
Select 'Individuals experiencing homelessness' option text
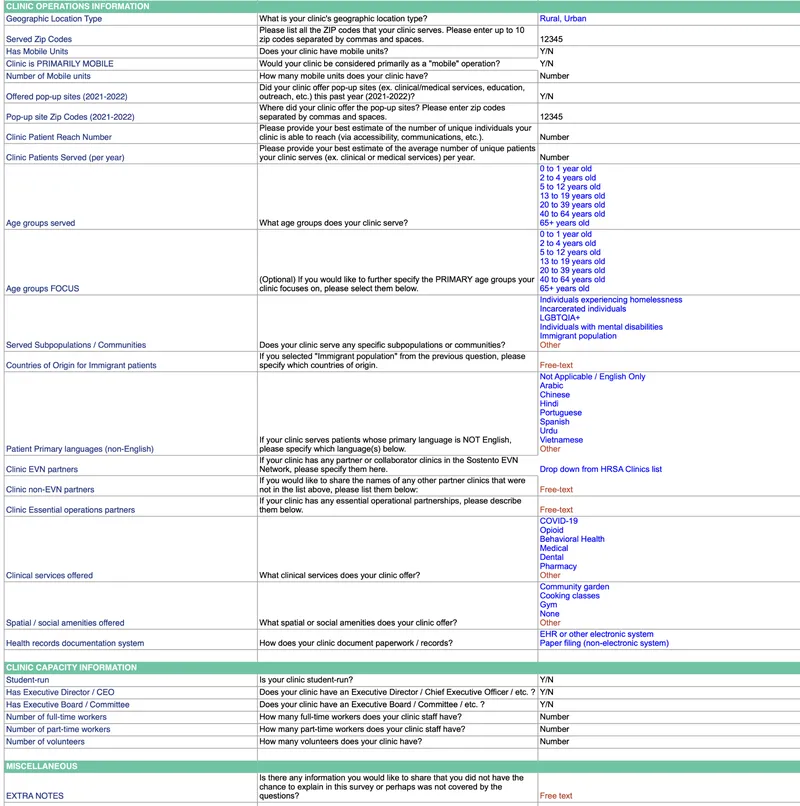611,300
